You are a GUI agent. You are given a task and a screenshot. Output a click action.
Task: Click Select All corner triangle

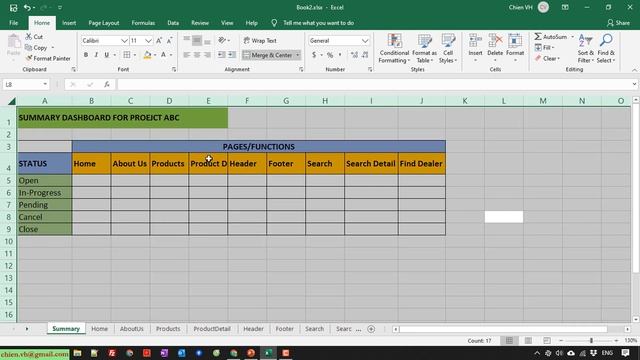(x=12, y=101)
